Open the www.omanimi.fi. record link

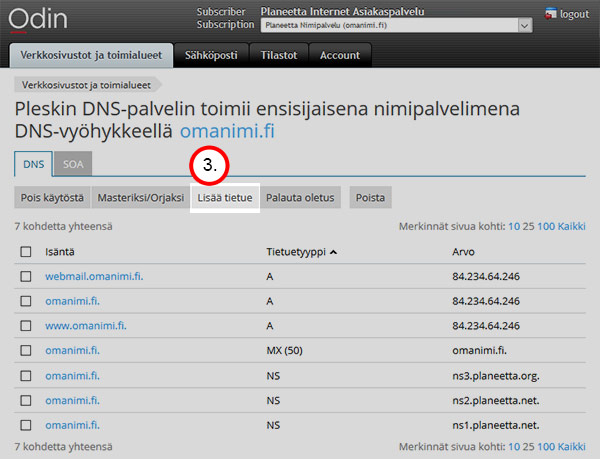(x=86, y=326)
